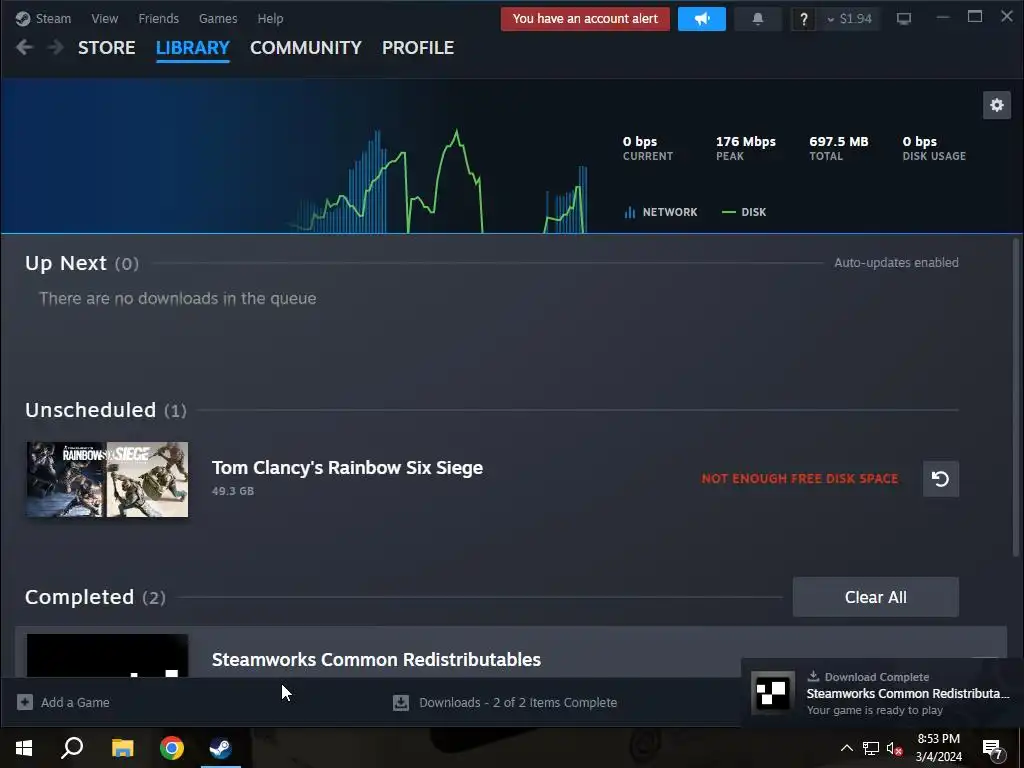
Task: Click the 697.5 MB TOTAL statistic
Action: pos(839,148)
